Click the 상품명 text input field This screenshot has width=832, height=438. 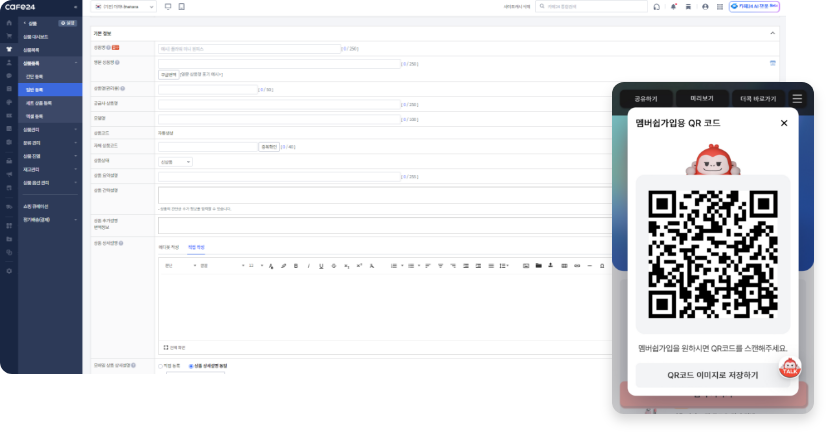coord(249,48)
